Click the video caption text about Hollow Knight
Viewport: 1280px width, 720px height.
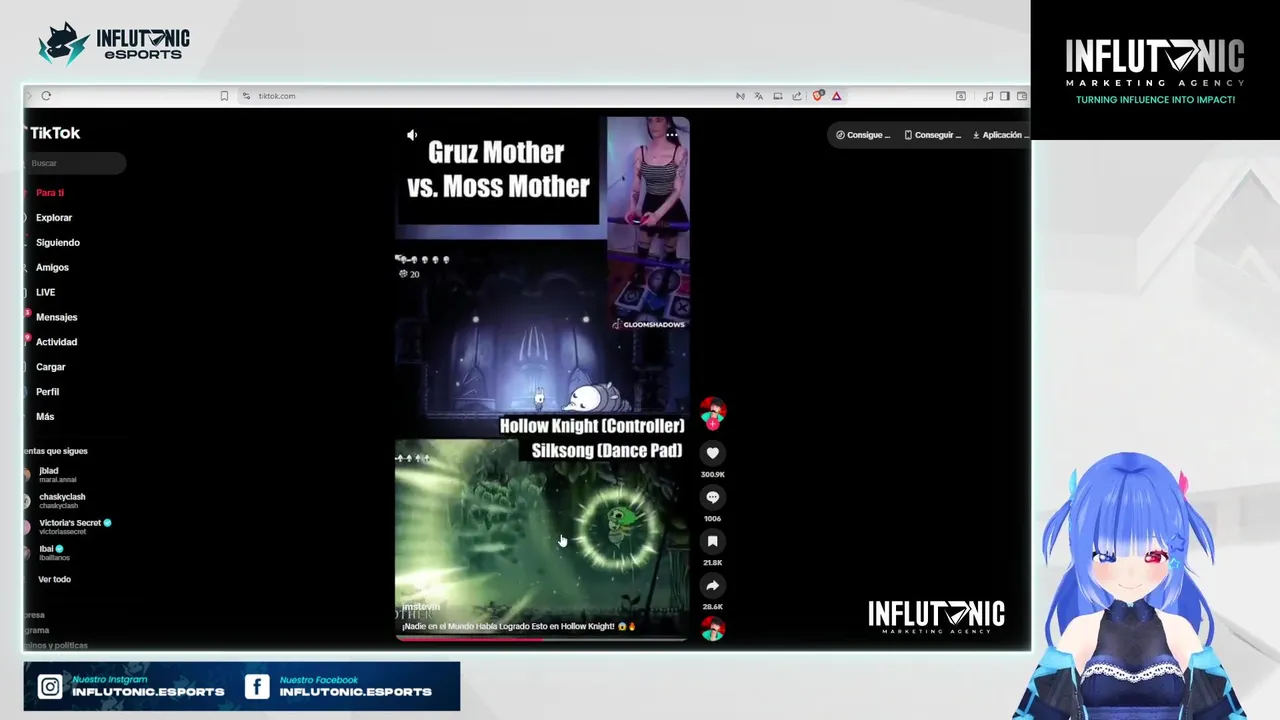pyautogui.click(x=518, y=626)
